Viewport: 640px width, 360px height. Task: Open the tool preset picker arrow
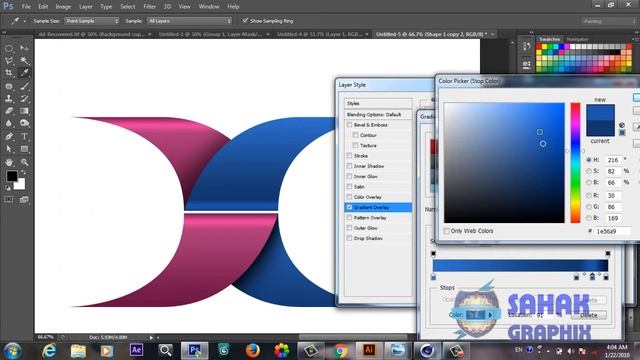pyautogui.click(x=24, y=21)
